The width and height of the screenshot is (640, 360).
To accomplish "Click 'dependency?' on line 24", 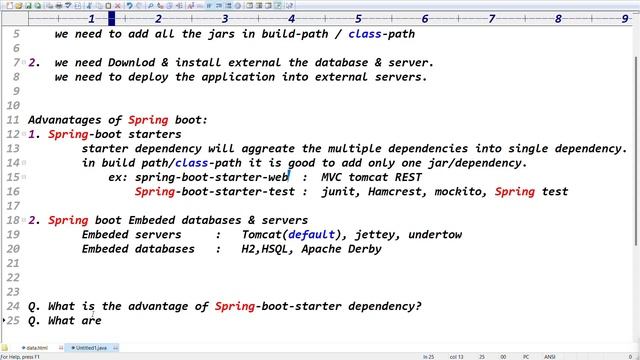I will pos(385,306).
